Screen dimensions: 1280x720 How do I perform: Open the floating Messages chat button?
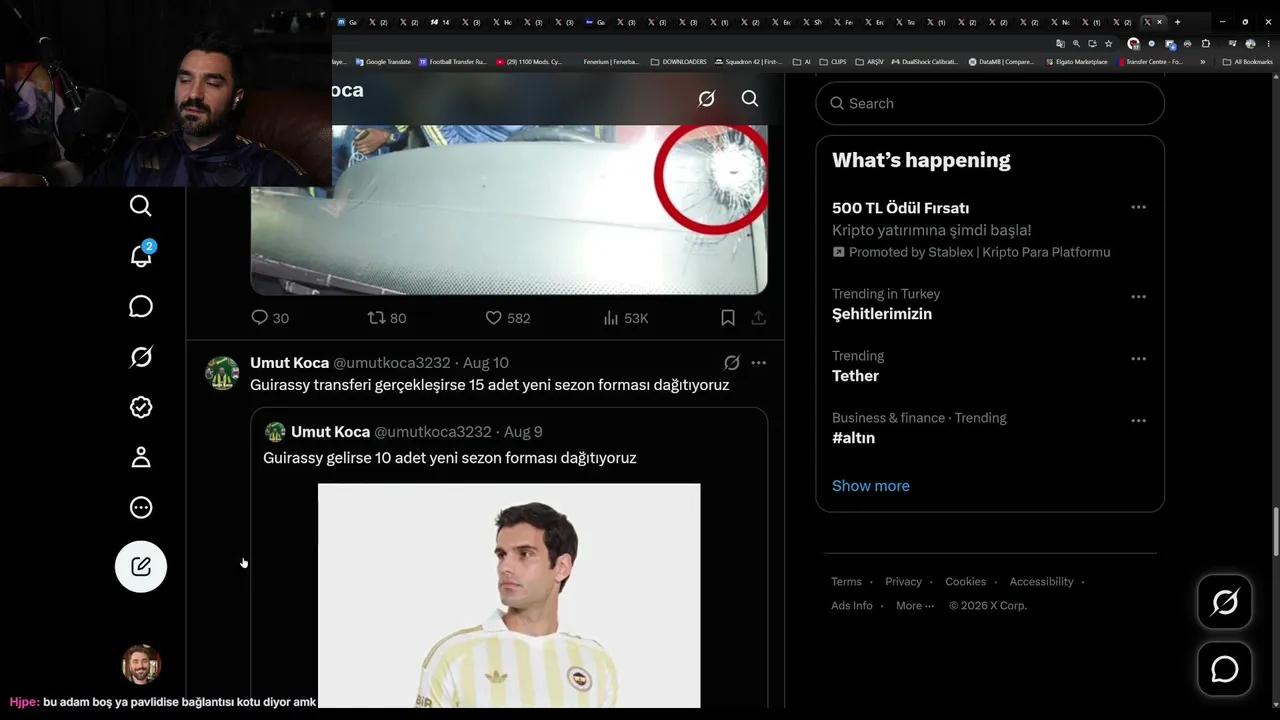tap(1225, 669)
